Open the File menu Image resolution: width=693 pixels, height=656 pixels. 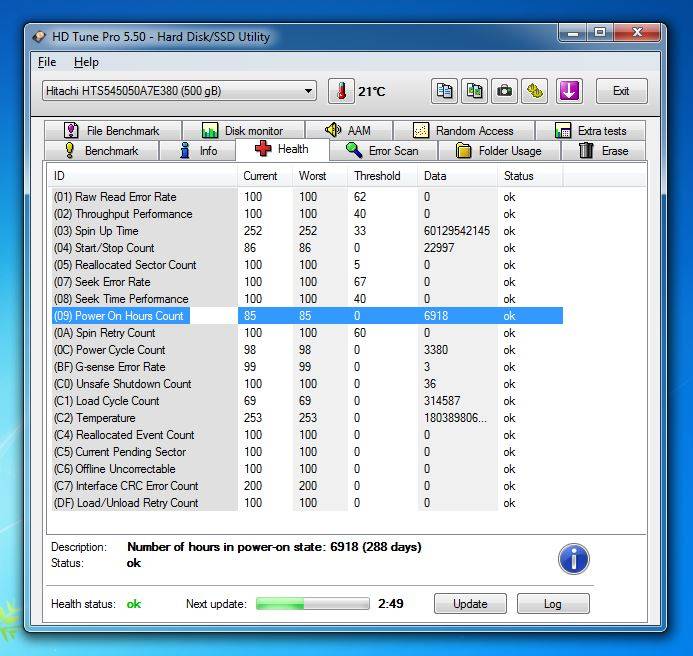[47, 62]
